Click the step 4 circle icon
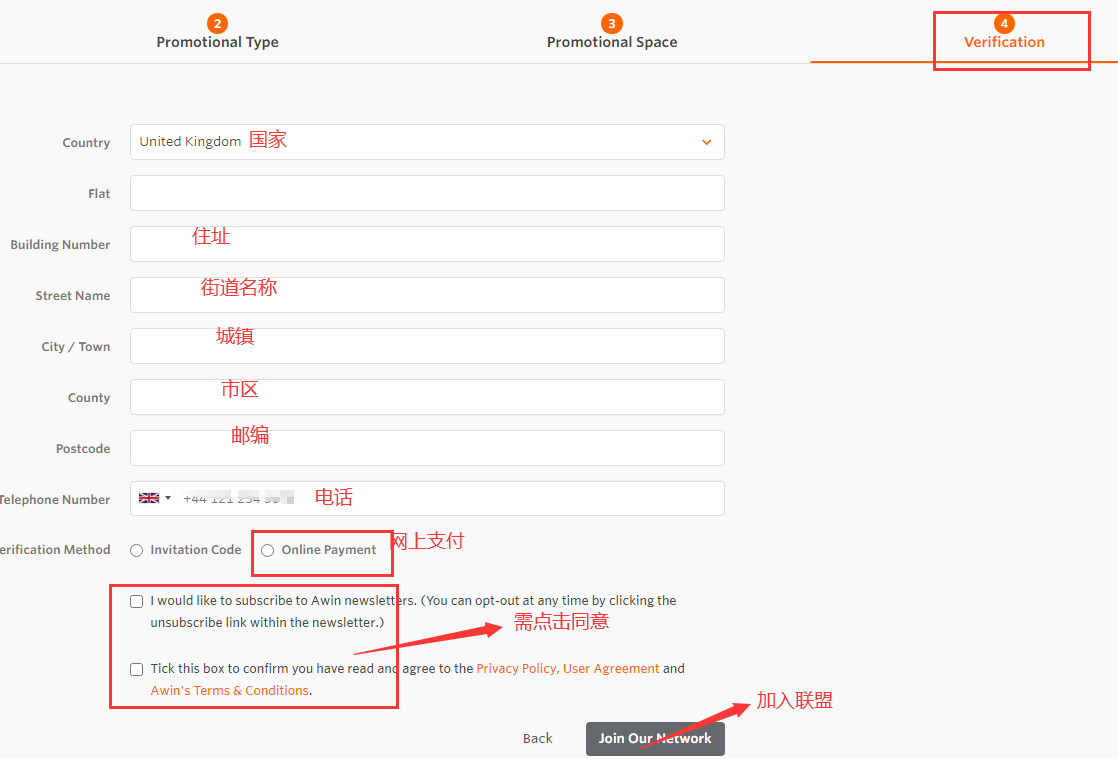The height and width of the screenshot is (759, 1118). pos(1004,23)
